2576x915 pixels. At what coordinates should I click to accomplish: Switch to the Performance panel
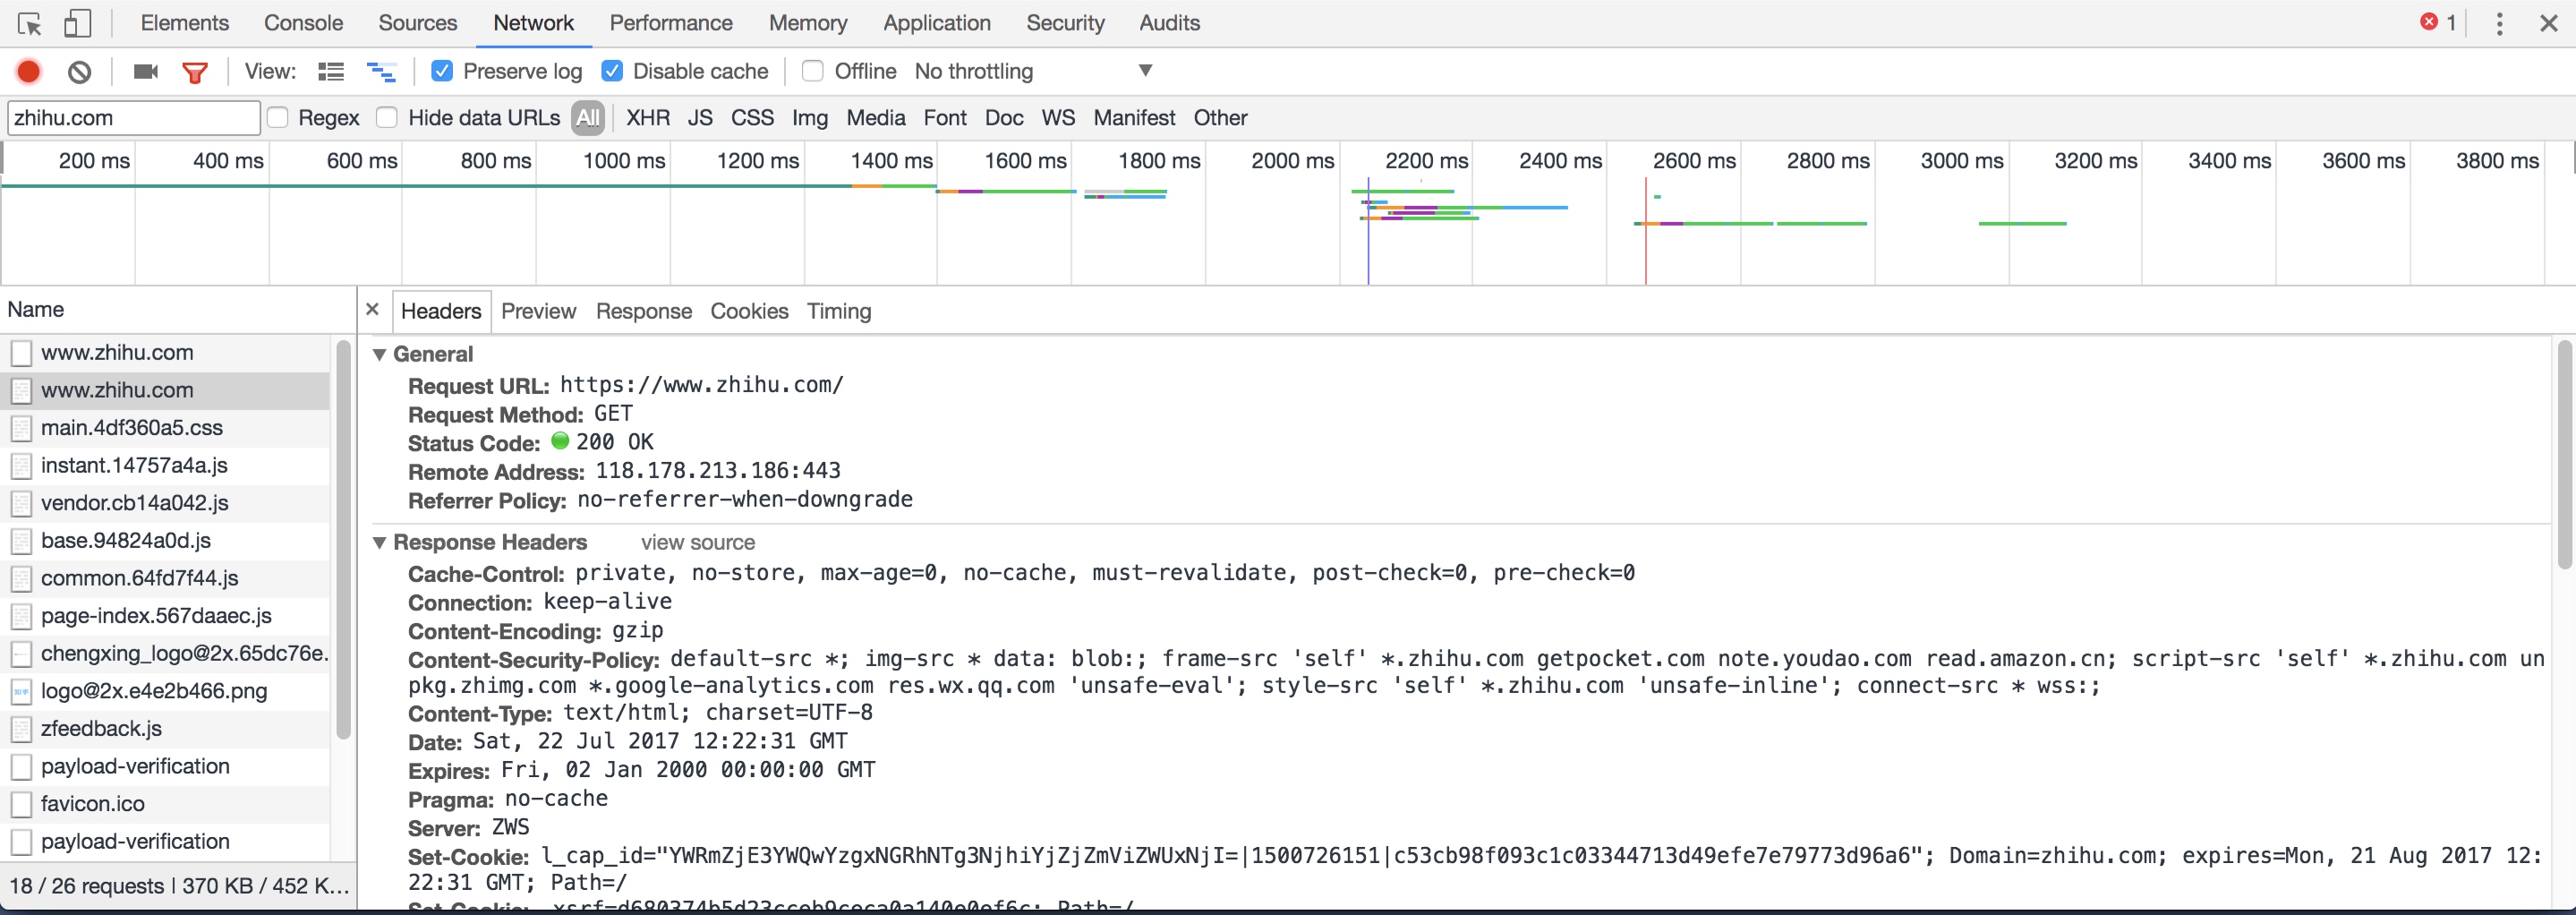[671, 23]
